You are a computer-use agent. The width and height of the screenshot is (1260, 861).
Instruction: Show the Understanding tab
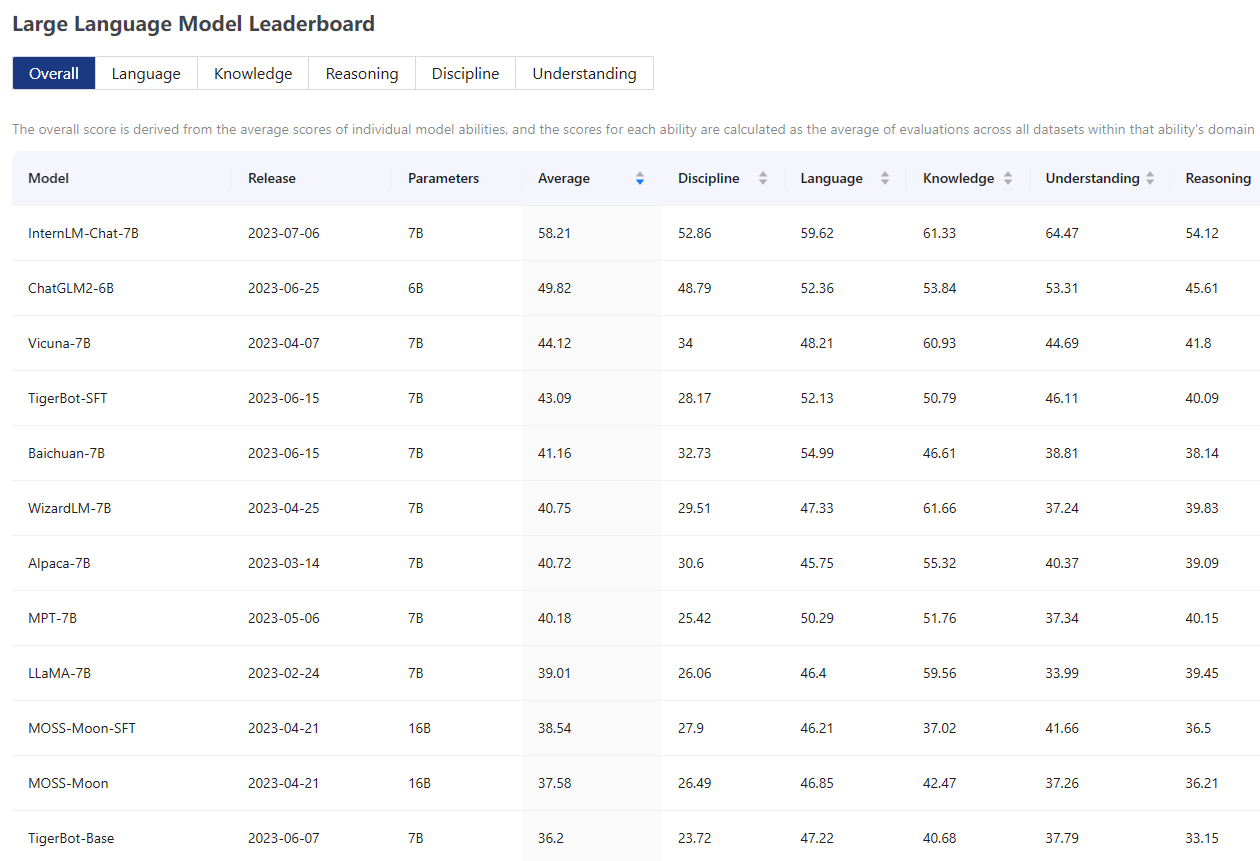click(x=584, y=74)
